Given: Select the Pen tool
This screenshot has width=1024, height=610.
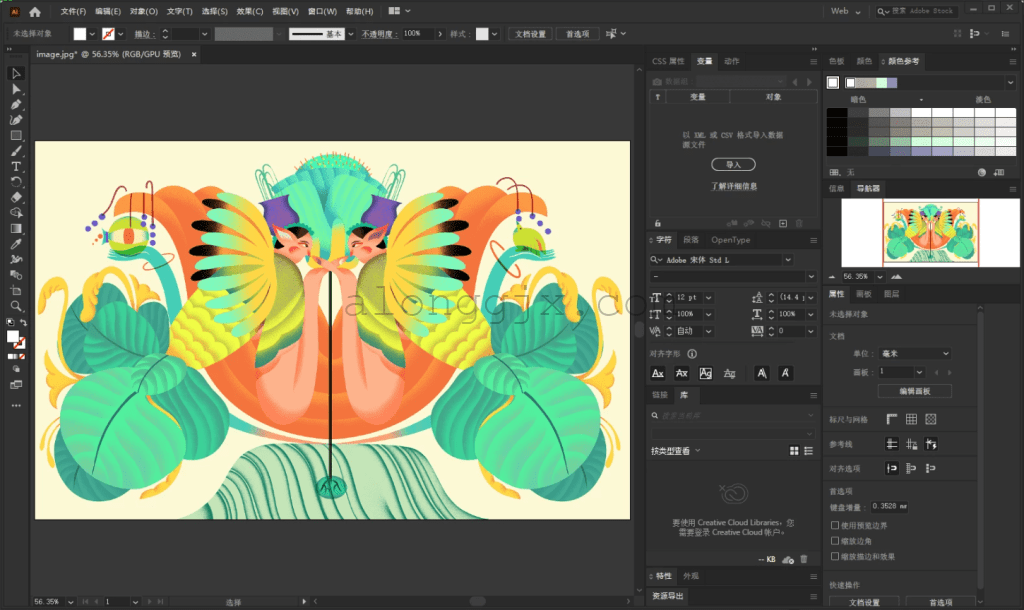Looking at the screenshot, I should point(16,105).
